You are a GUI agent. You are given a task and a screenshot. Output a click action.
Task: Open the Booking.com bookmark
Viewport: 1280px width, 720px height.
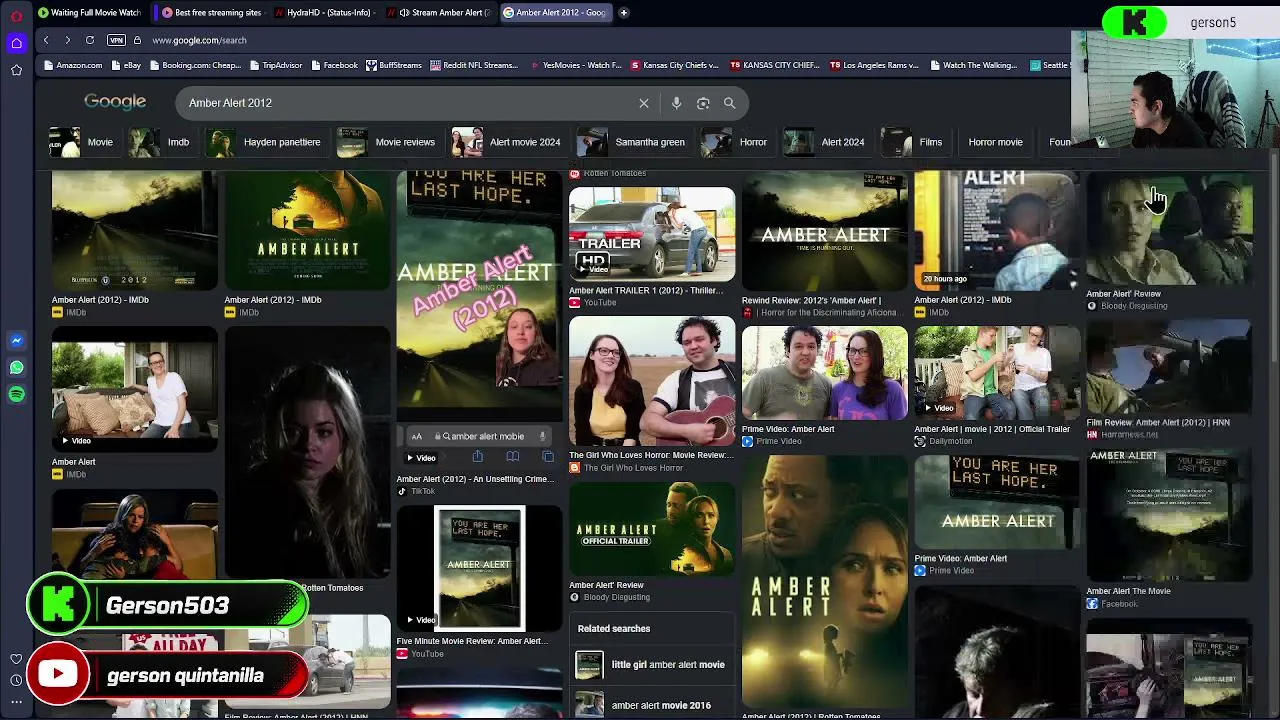click(x=194, y=66)
